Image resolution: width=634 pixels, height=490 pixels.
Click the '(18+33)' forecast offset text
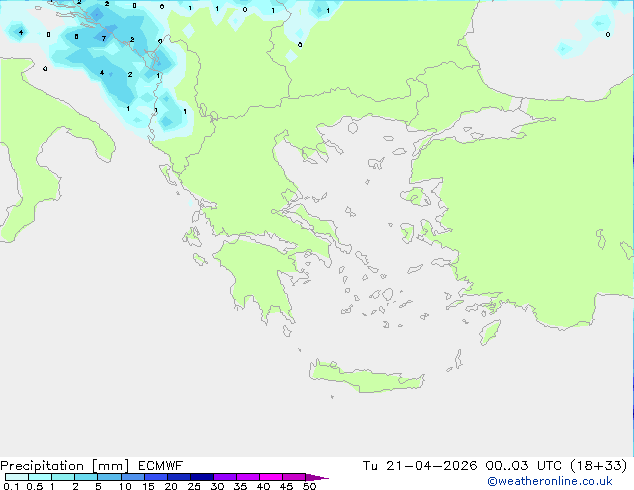[599, 466]
